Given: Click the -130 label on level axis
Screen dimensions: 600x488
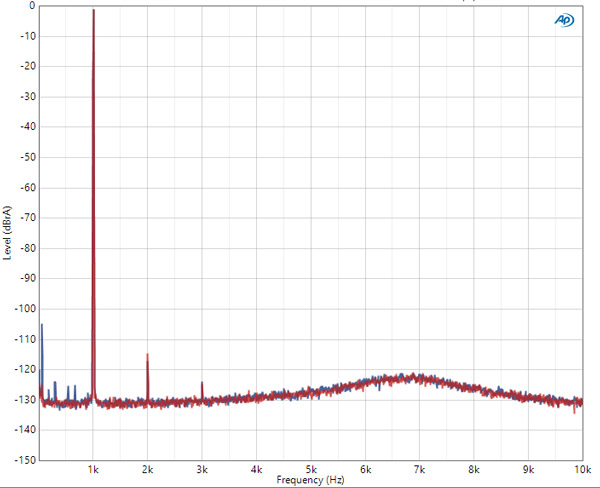Looking at the screenshot, I should (25, 400).
